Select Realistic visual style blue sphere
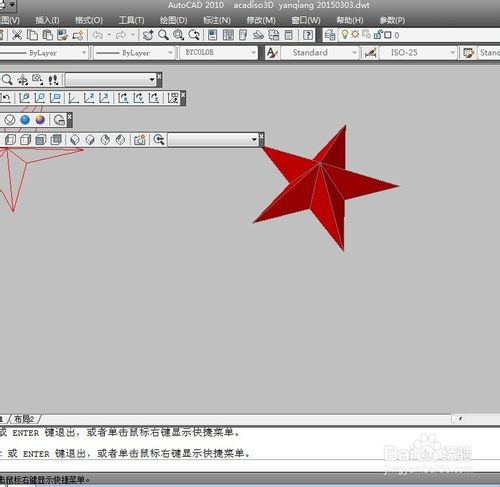 click(25, 120)
